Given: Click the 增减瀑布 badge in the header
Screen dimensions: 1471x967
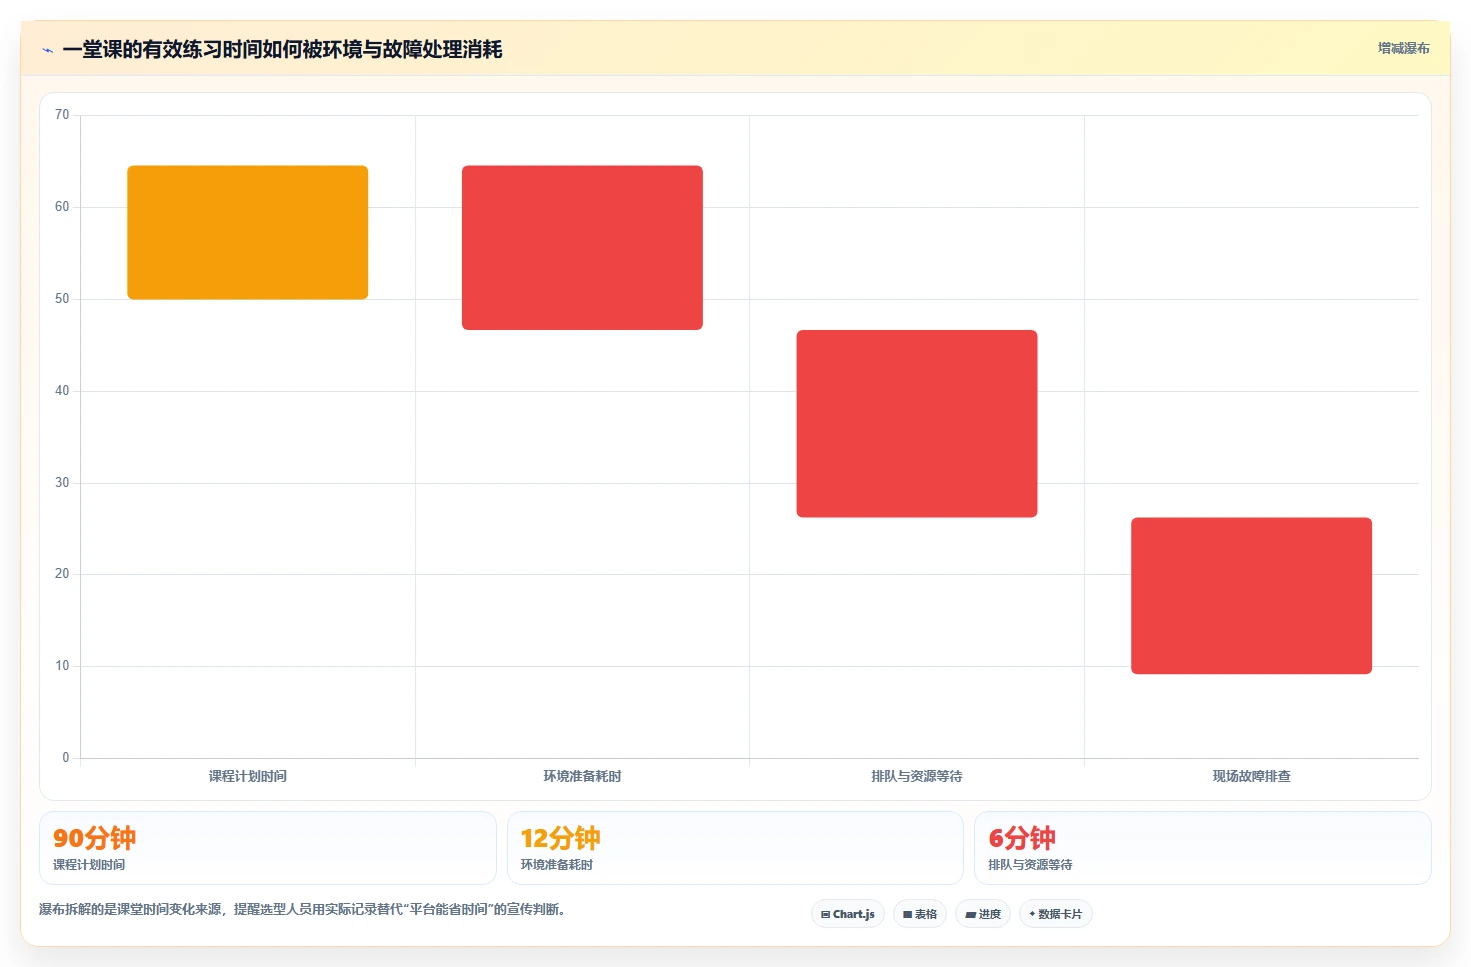Looking at the screenshot, I should (1403, 48).
